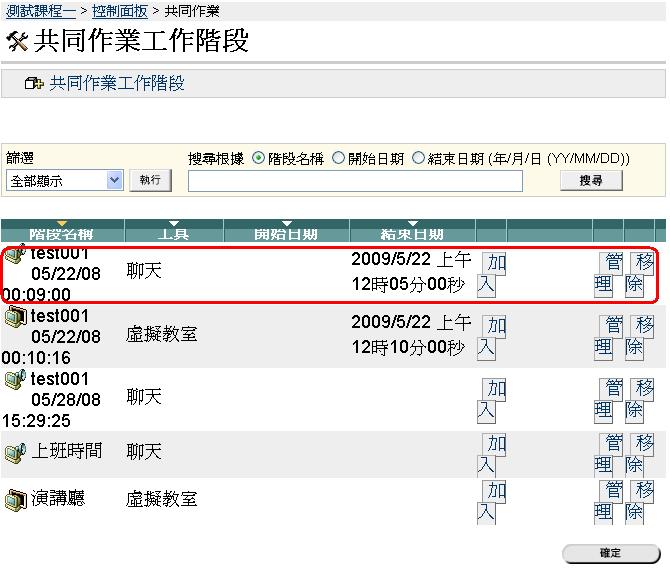Click the icon next to 上班時間
The image size is (670, 568).
point(15,452)
